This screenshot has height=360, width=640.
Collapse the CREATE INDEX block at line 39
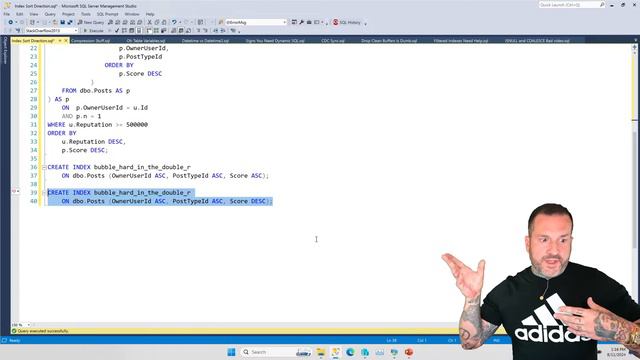coord(44,193)
